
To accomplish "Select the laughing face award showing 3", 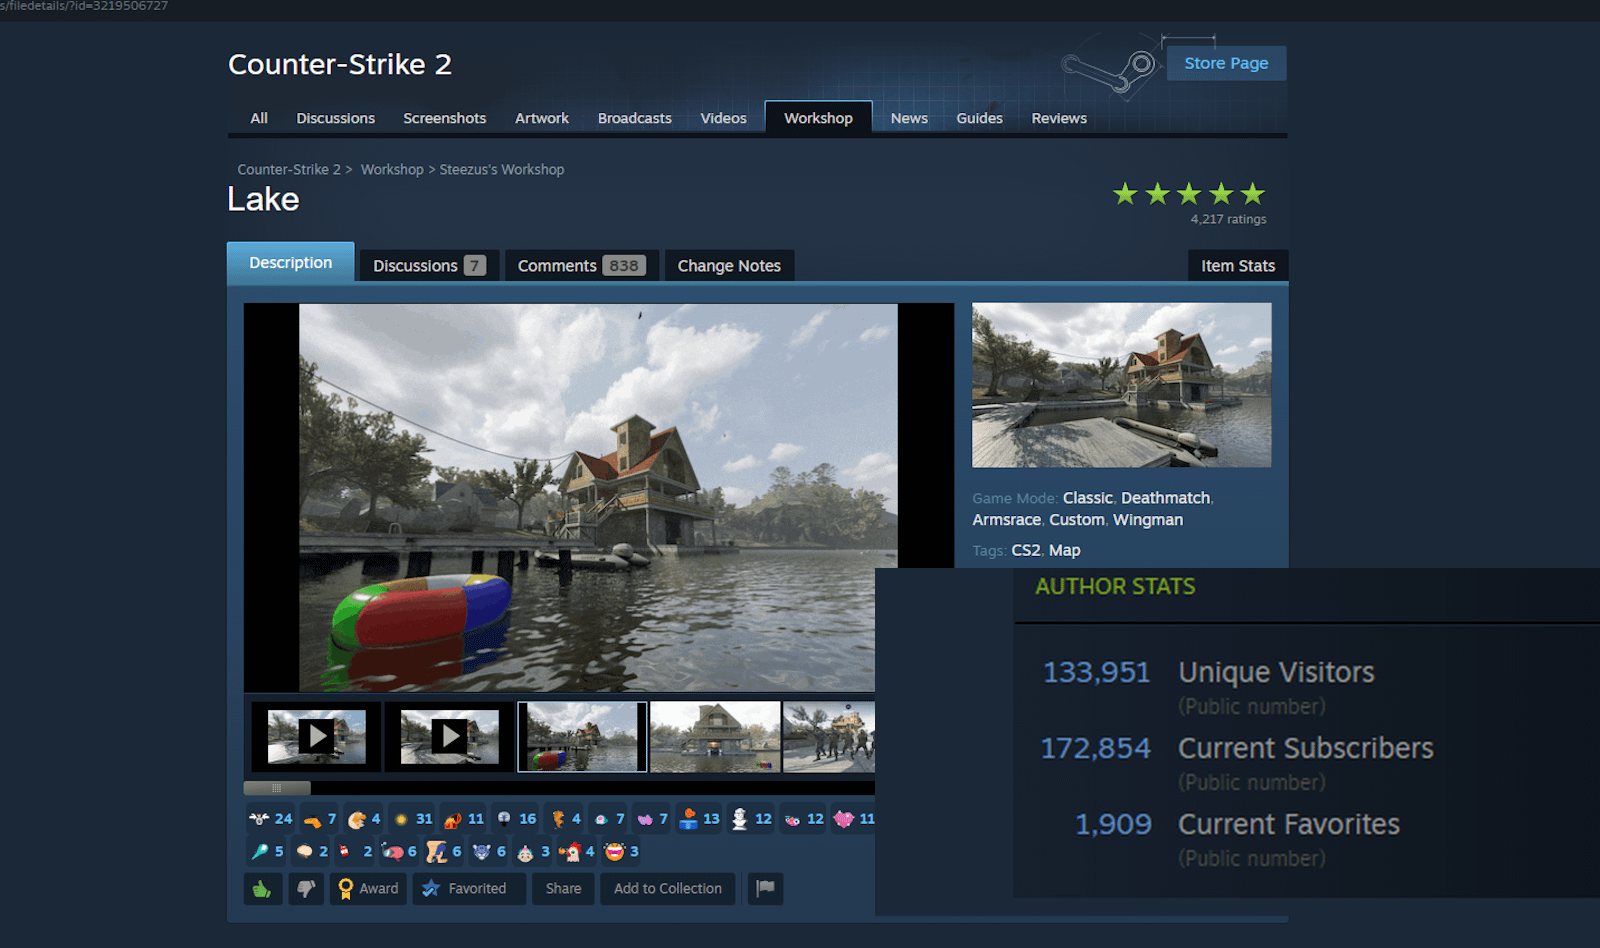I will [621, 852].
